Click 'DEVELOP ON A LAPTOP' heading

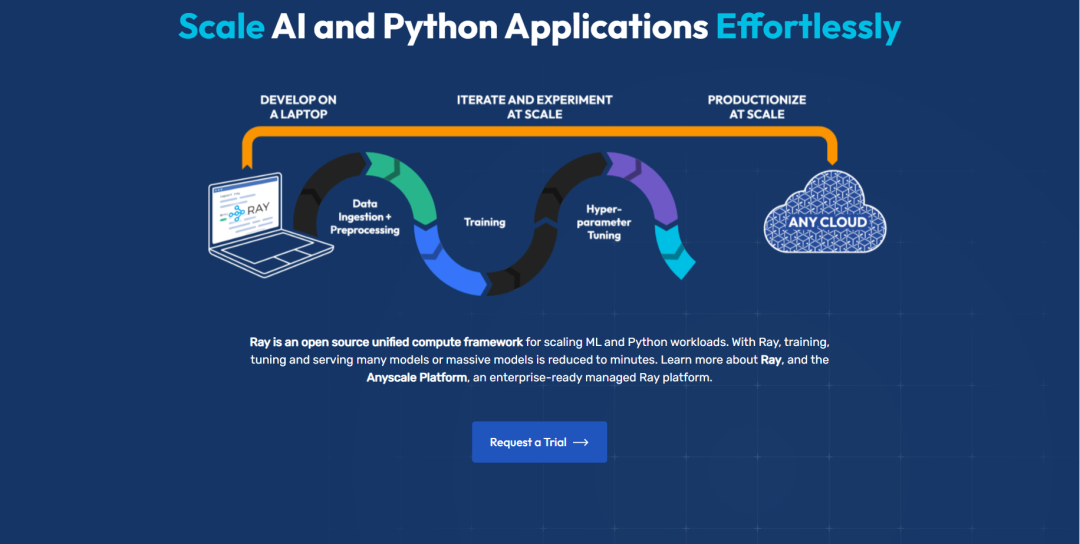pyautogui.click(x=298, y=107)
